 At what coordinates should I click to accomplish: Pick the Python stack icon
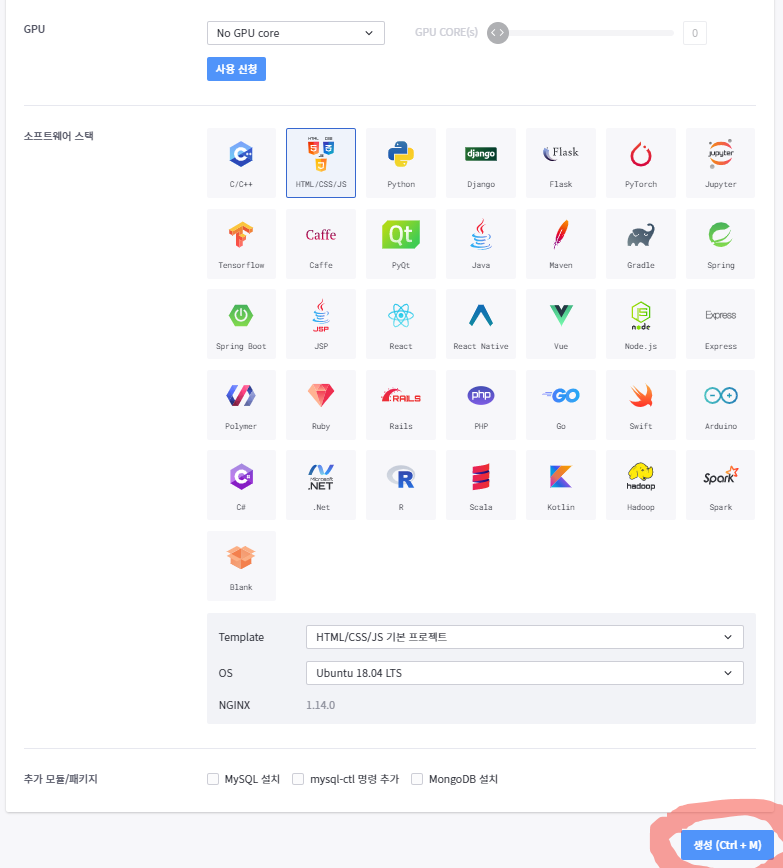401,163
